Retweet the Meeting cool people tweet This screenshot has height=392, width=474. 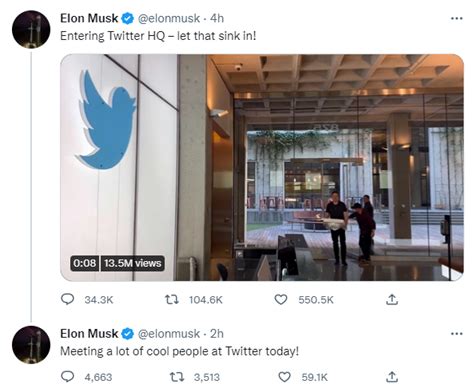(177, 377)
